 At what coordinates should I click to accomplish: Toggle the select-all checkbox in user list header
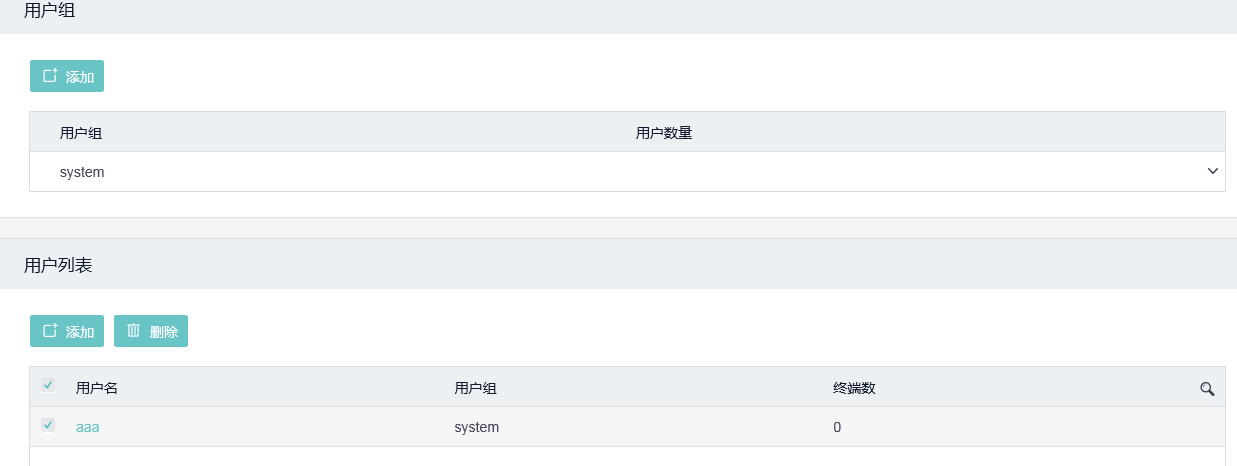click(x=48, y=386)
